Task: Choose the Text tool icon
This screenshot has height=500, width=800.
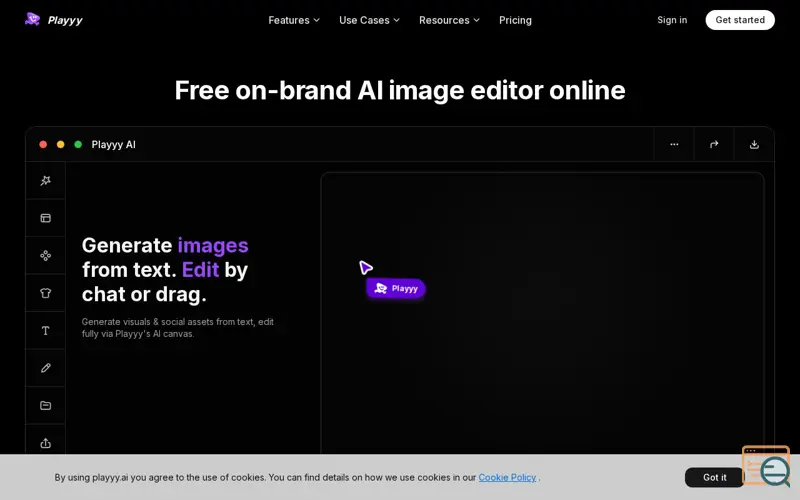Action: [45, 331]
